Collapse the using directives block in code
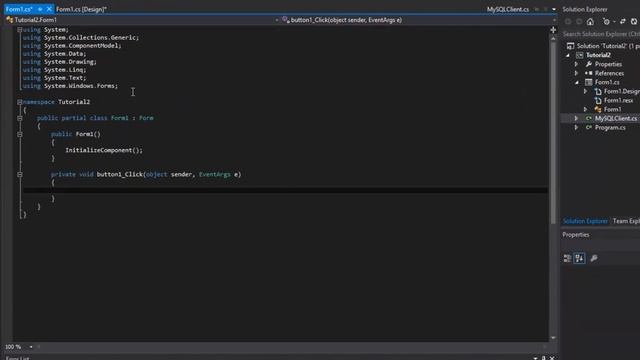The image size is (640, 360). (20, 29)
